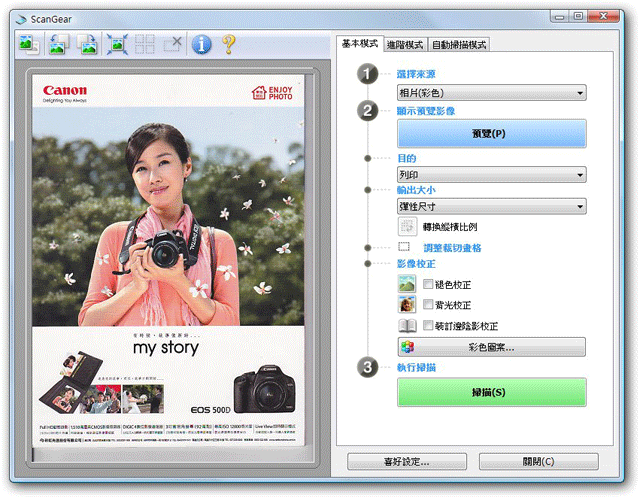Screen dimensions: 640x498
Task: Click the select all crop frames icon
Action: click(145, 44)
